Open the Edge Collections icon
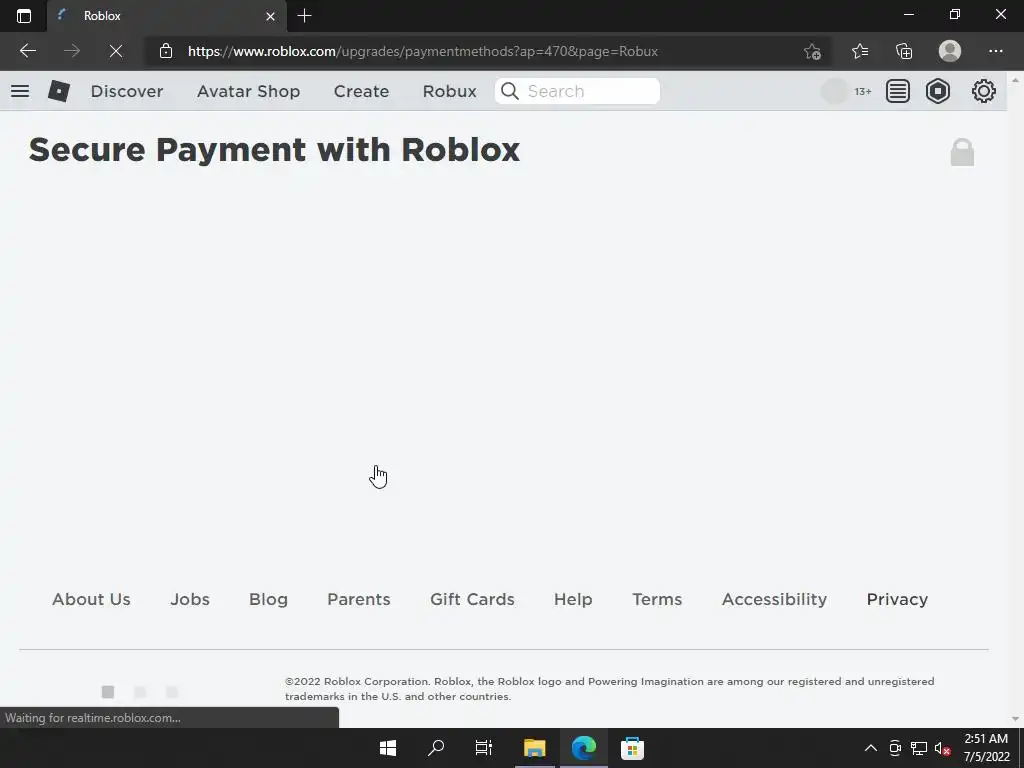Image resolution: width=1024 pixels, height=768 pixels. pyautogui.click(x=904, y=51)
